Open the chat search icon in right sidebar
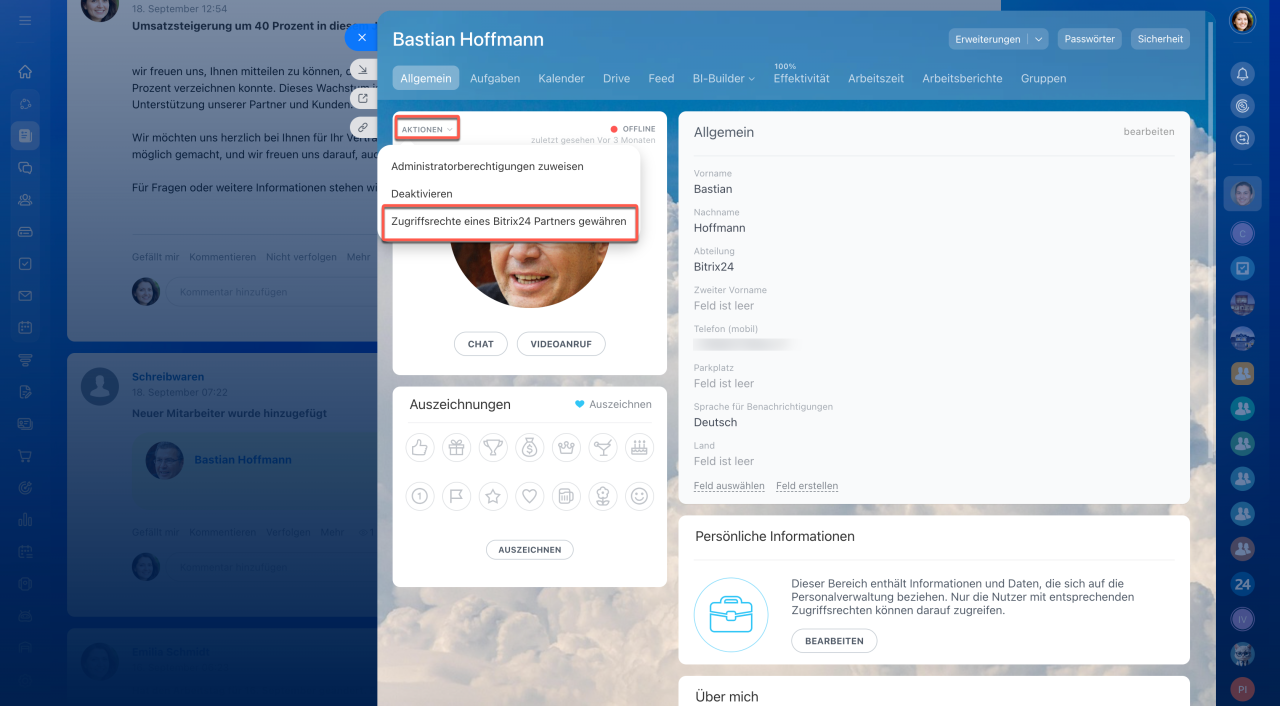The width and height of the screenshot is (1280, 706). coord(1242,139)
